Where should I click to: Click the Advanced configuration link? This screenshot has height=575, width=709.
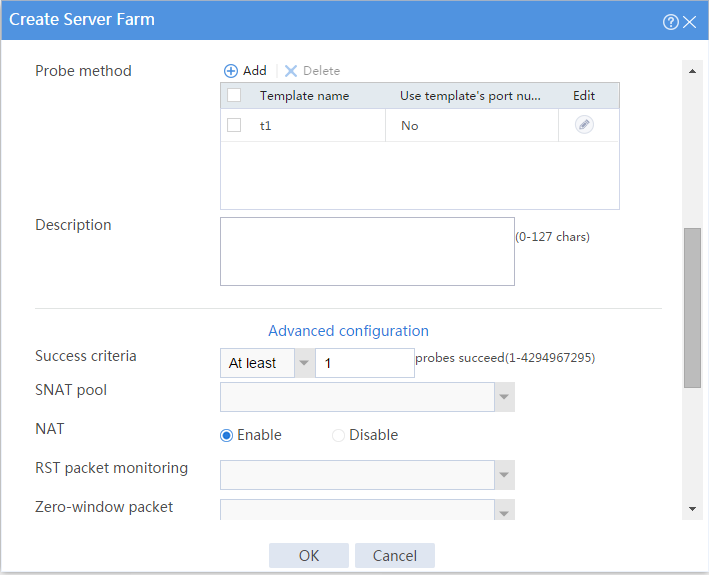[x=349, y=331]
